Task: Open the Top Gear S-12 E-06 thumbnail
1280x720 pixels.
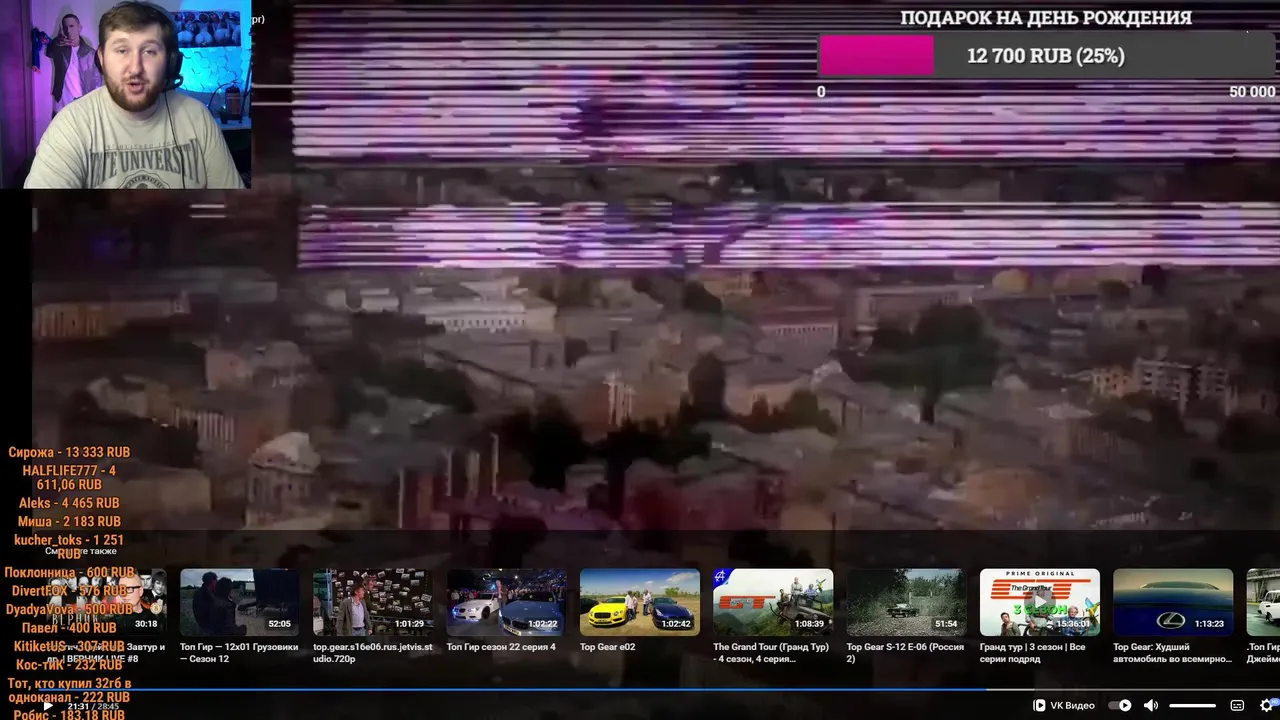Action: tap(906, 602)
